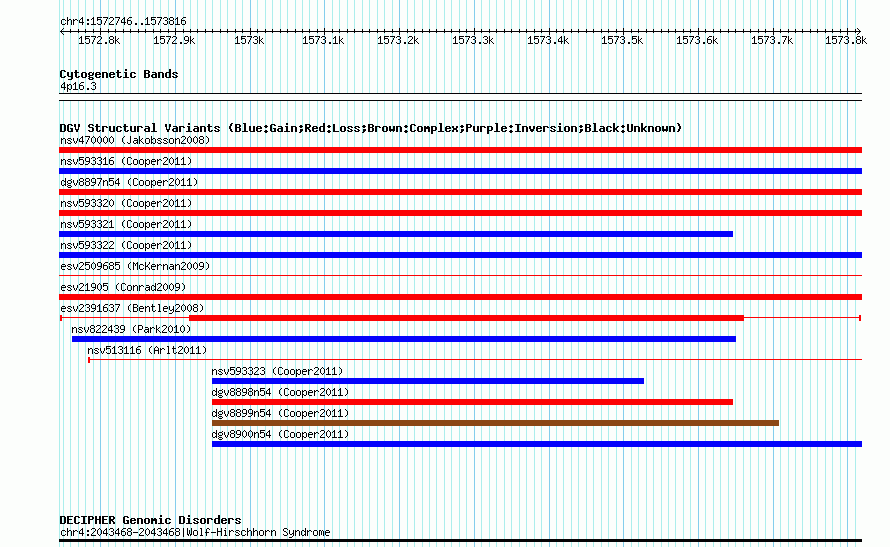Open the nsv593321 (Cooper2011) label
Viewport: 890px width, 547px height.
tap(126, 224)
